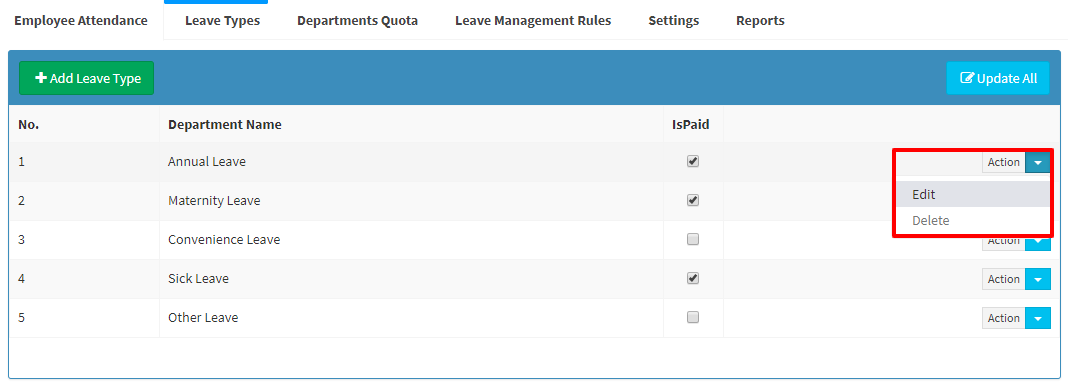This screenshot has height=384, width=1068.
Task: Open the Settings tab
Action: click(674, 21)
